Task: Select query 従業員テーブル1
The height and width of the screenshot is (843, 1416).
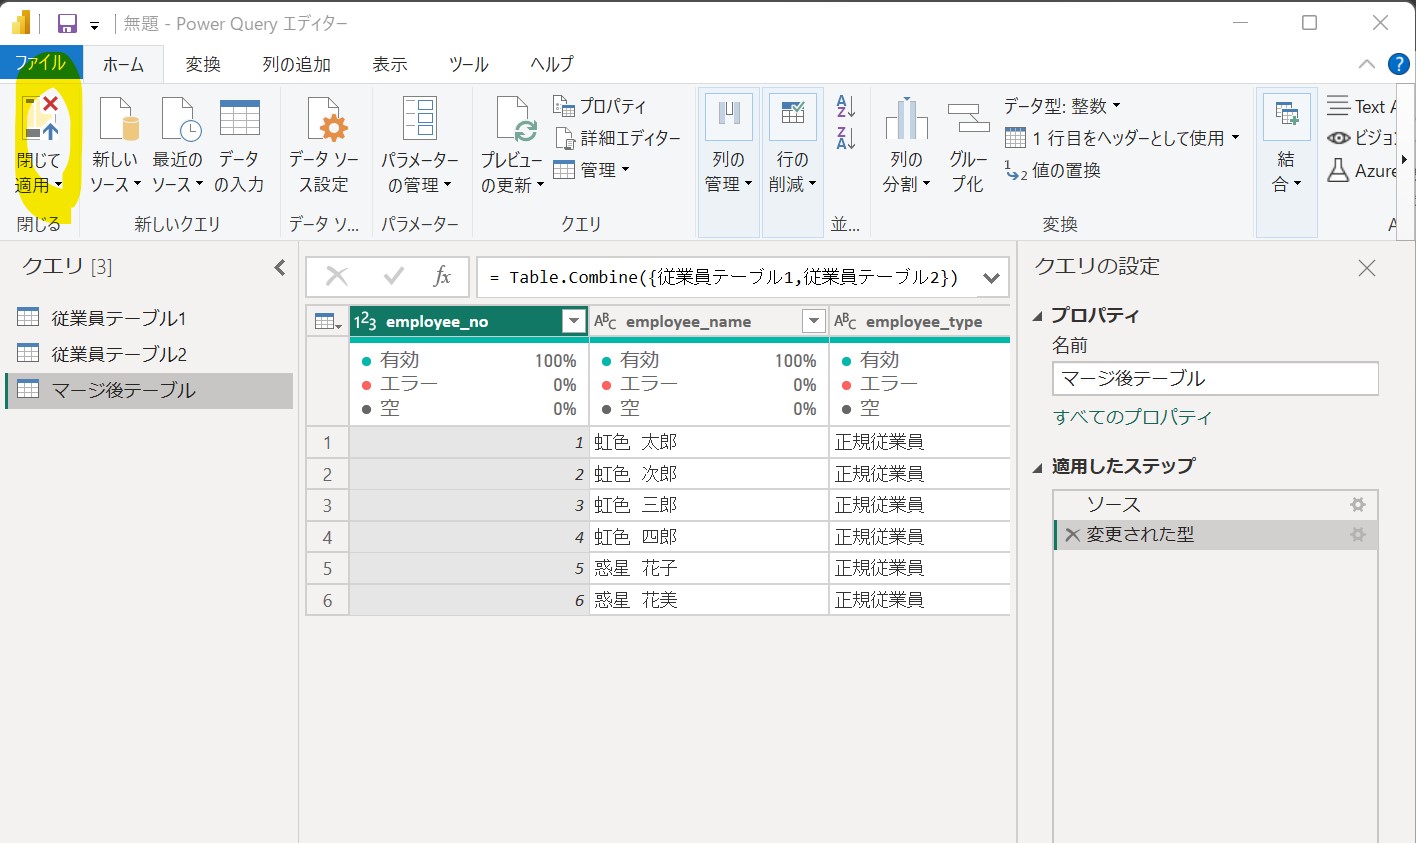Action: pos(148,318)
